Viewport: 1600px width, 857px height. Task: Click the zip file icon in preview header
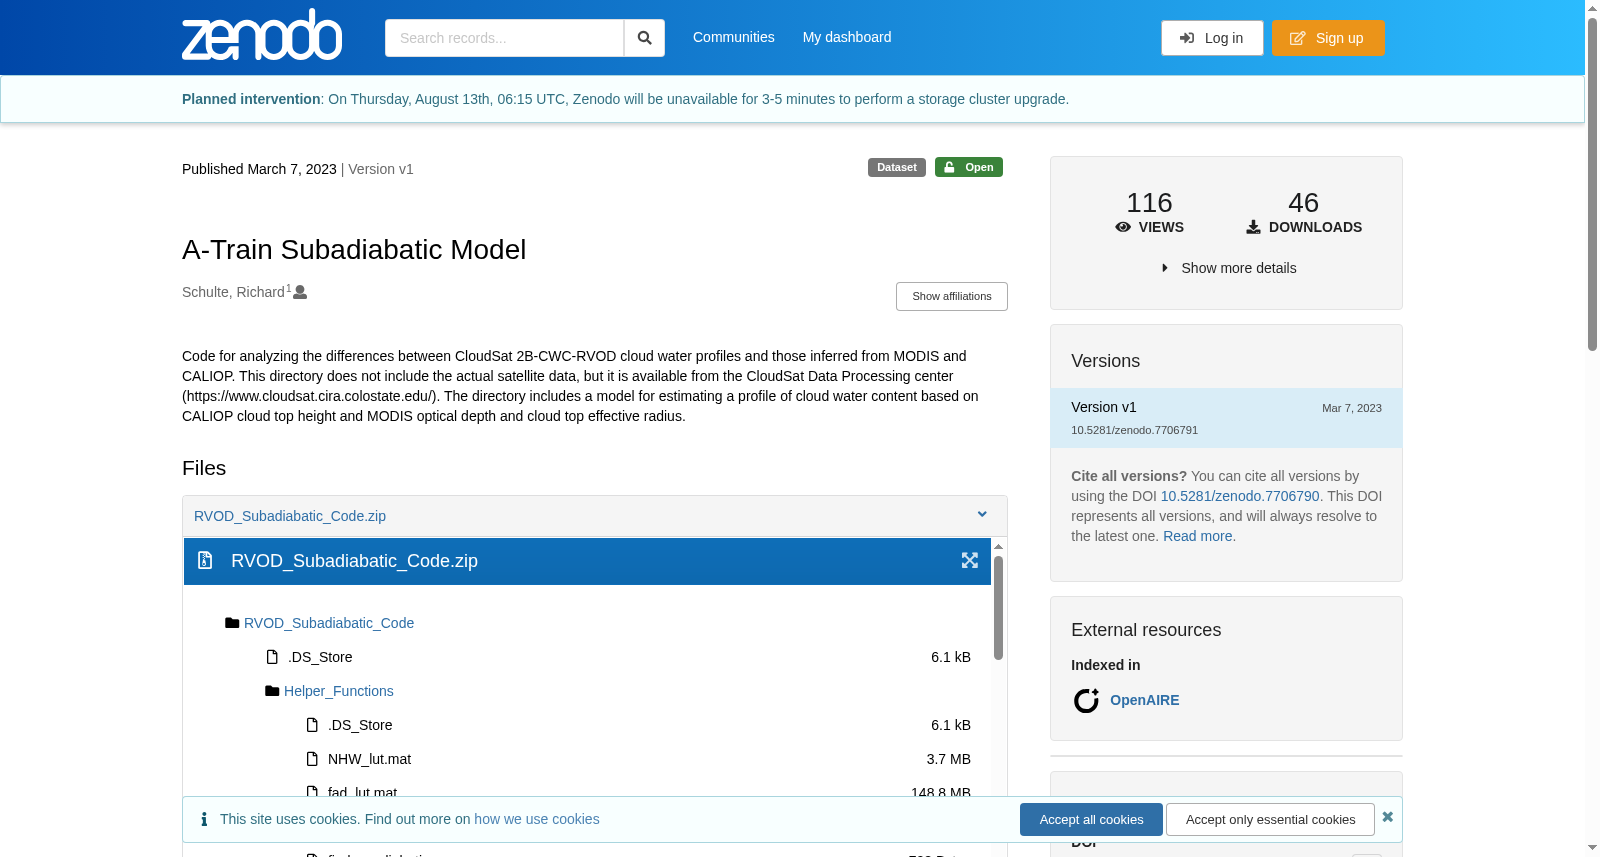(205, 560)
